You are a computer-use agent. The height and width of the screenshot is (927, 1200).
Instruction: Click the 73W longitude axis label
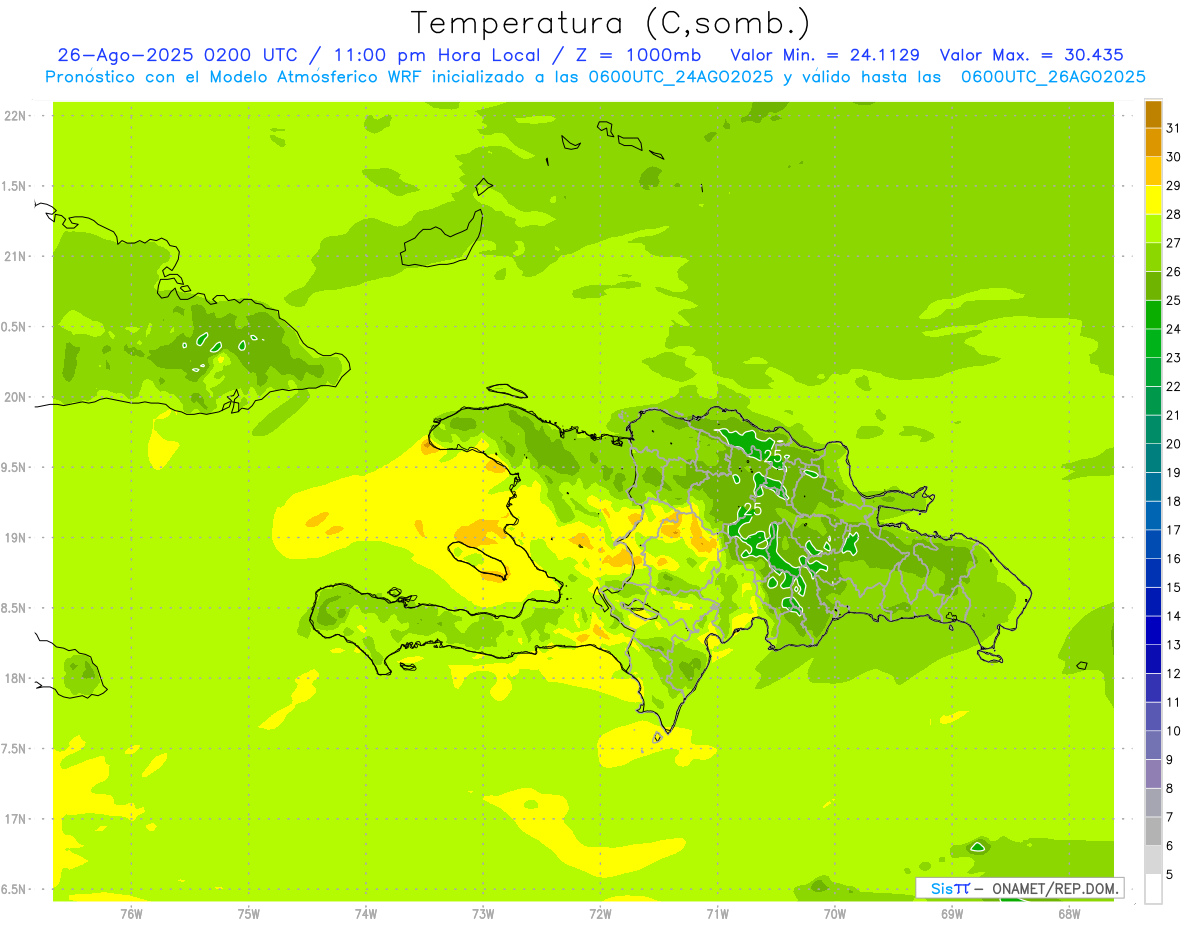(x=483, y=914)
